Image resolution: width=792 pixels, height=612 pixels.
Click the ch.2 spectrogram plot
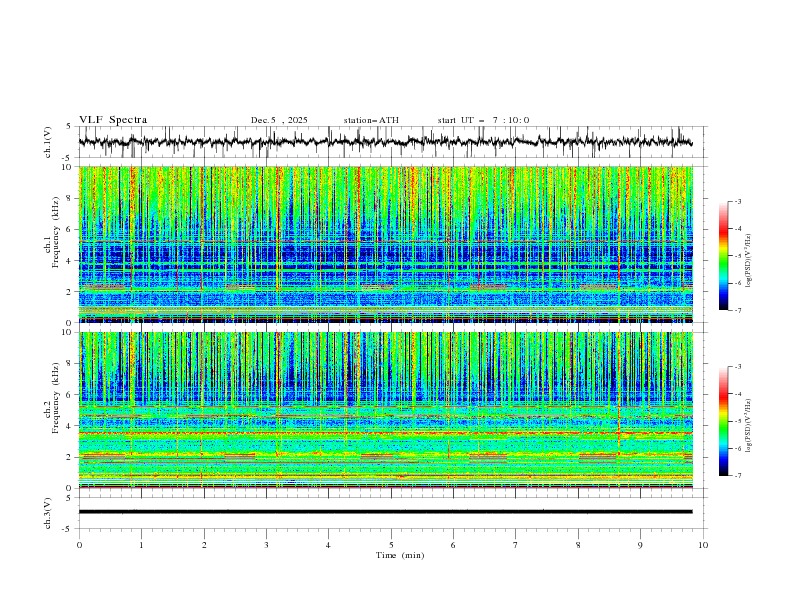(390, 409)
